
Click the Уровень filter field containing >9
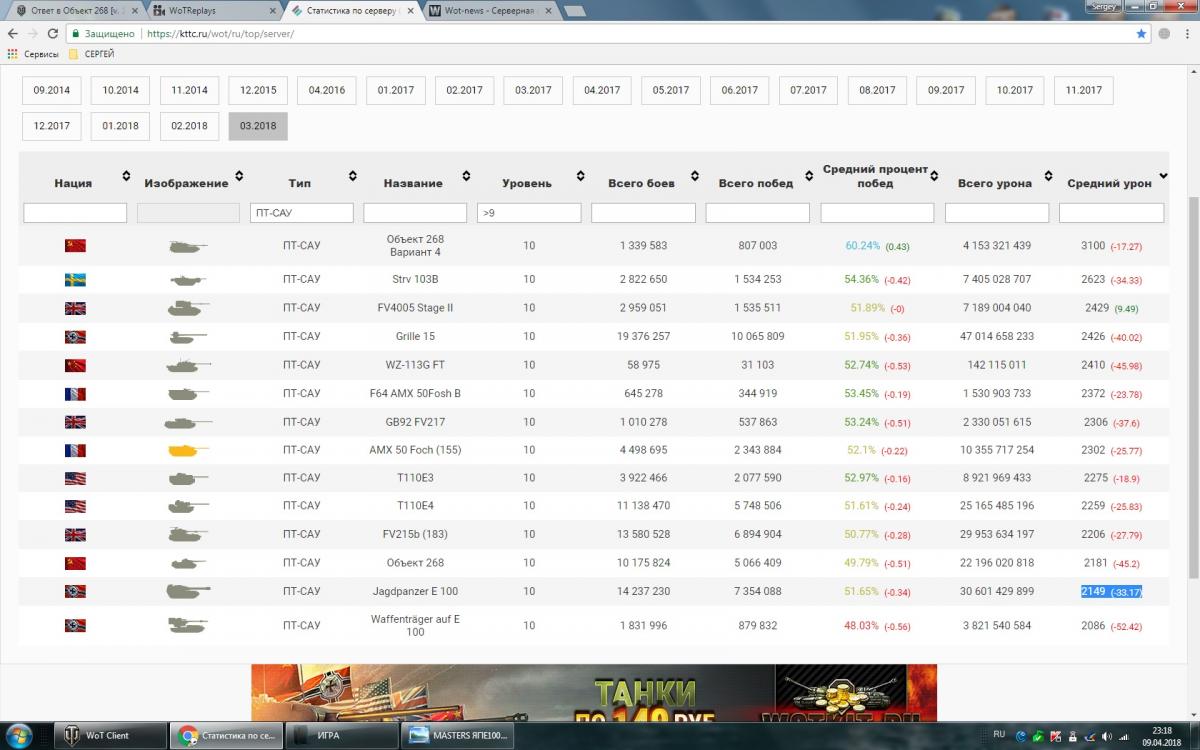click(529, 213)
